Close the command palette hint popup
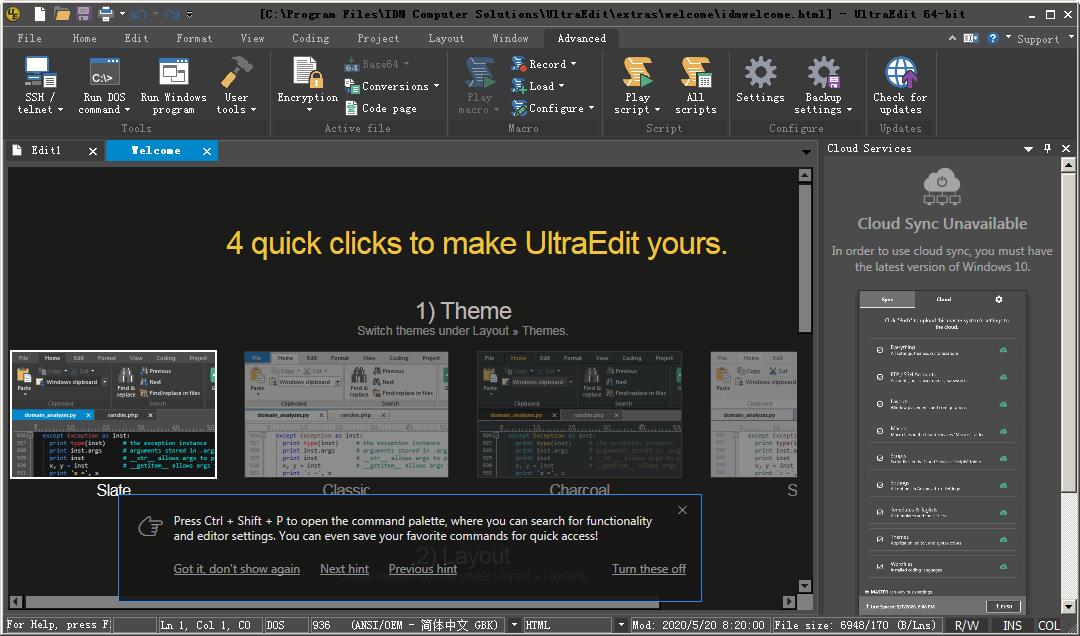The width and height of the screenshot is (1080, 636). point(682,510)
